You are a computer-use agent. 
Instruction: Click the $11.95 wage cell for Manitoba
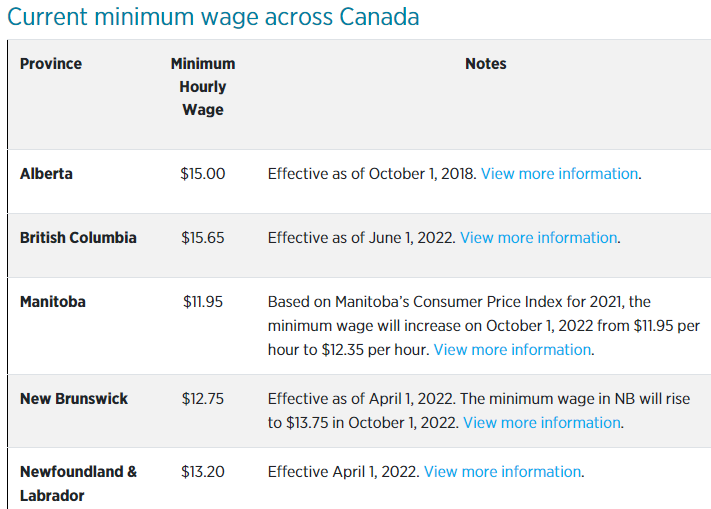pos(203,301)
